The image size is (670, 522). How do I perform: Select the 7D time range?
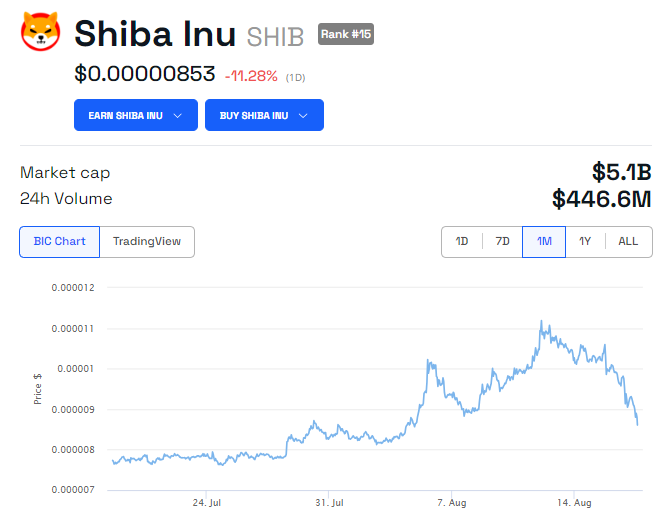pos(503,241)
